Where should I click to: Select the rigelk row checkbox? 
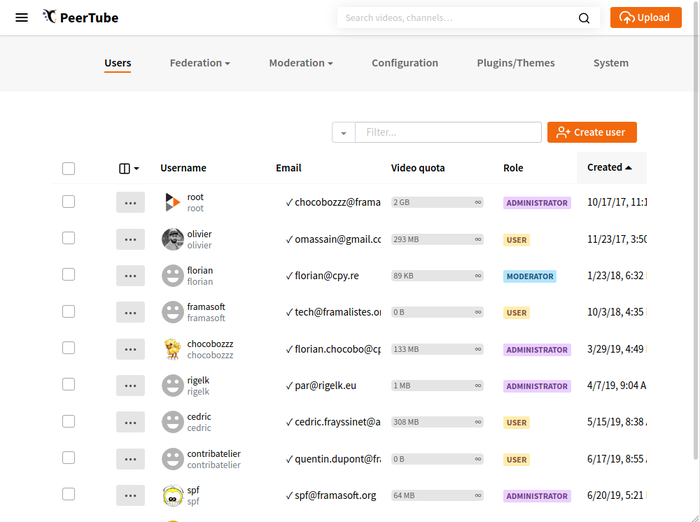68,385
